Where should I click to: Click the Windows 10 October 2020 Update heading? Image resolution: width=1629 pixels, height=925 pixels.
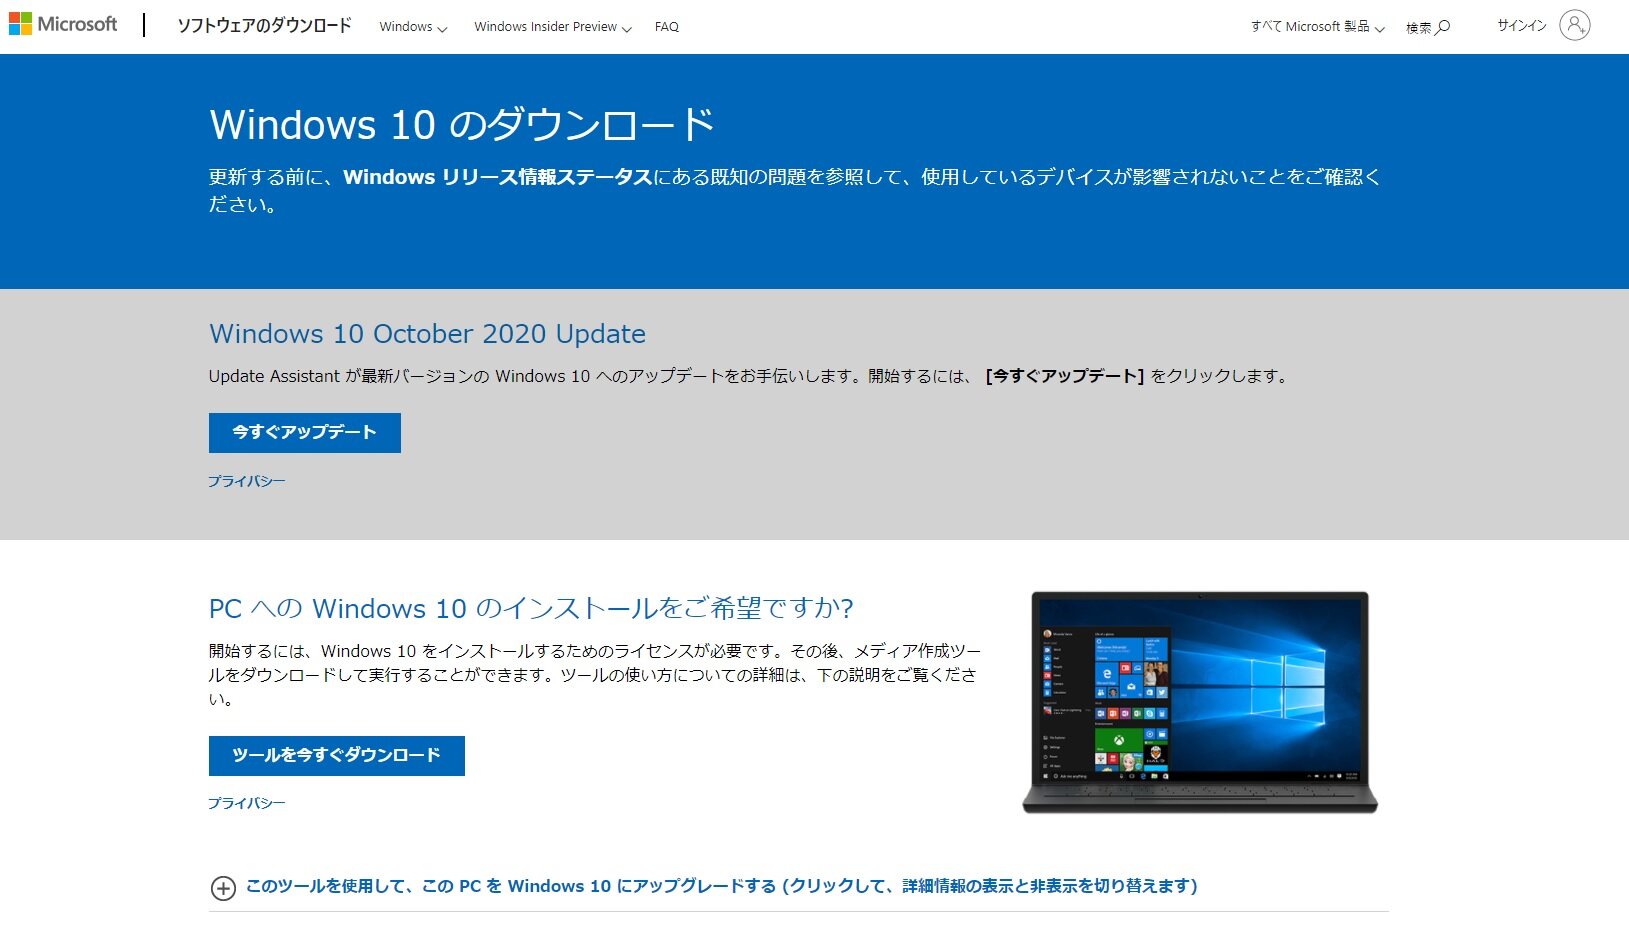point(427,334)
